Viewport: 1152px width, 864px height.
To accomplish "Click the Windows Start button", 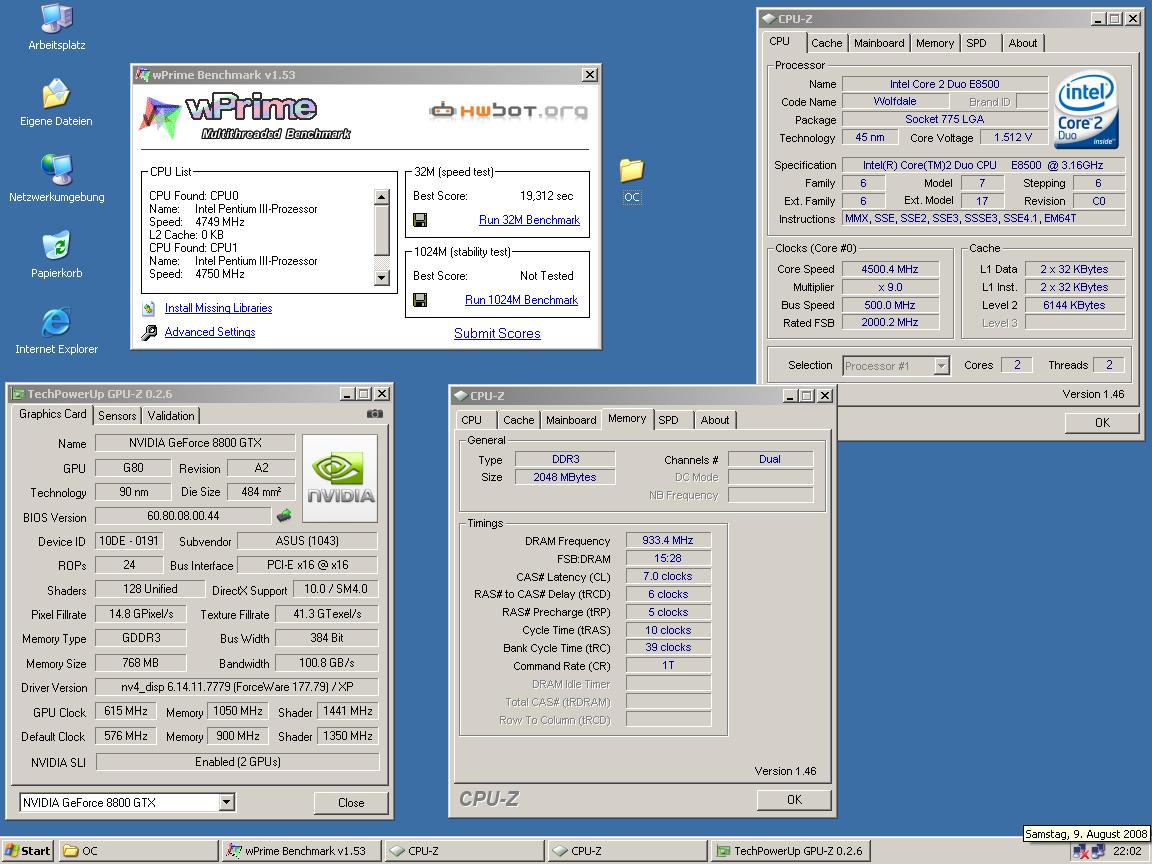I will (x=27, y=851).
